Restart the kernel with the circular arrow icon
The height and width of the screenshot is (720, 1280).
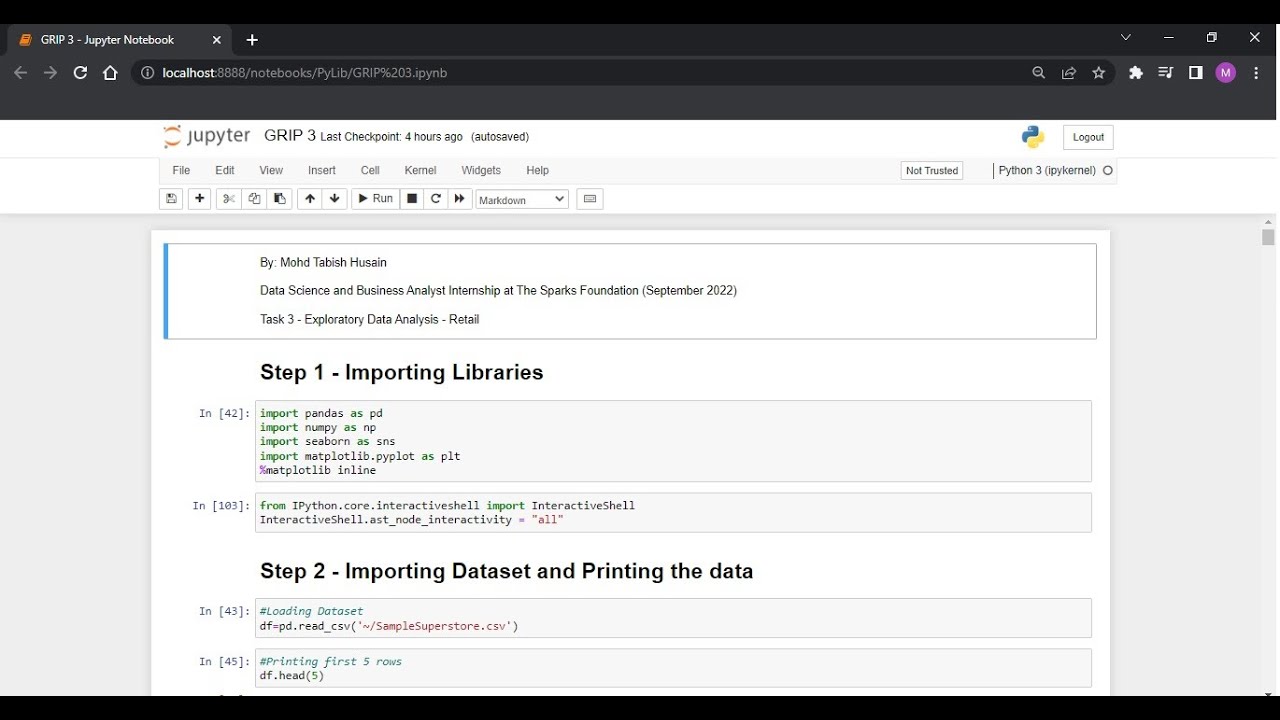click(436, 199)
